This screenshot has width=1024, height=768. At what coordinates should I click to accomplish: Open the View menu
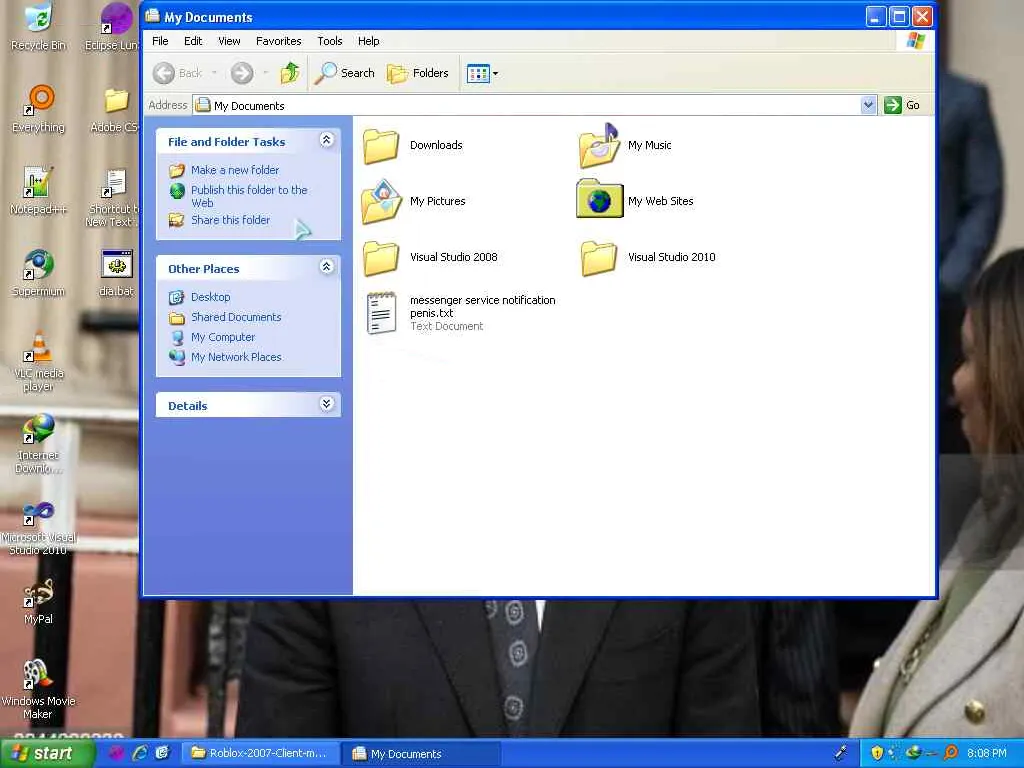tap(229, 41)
